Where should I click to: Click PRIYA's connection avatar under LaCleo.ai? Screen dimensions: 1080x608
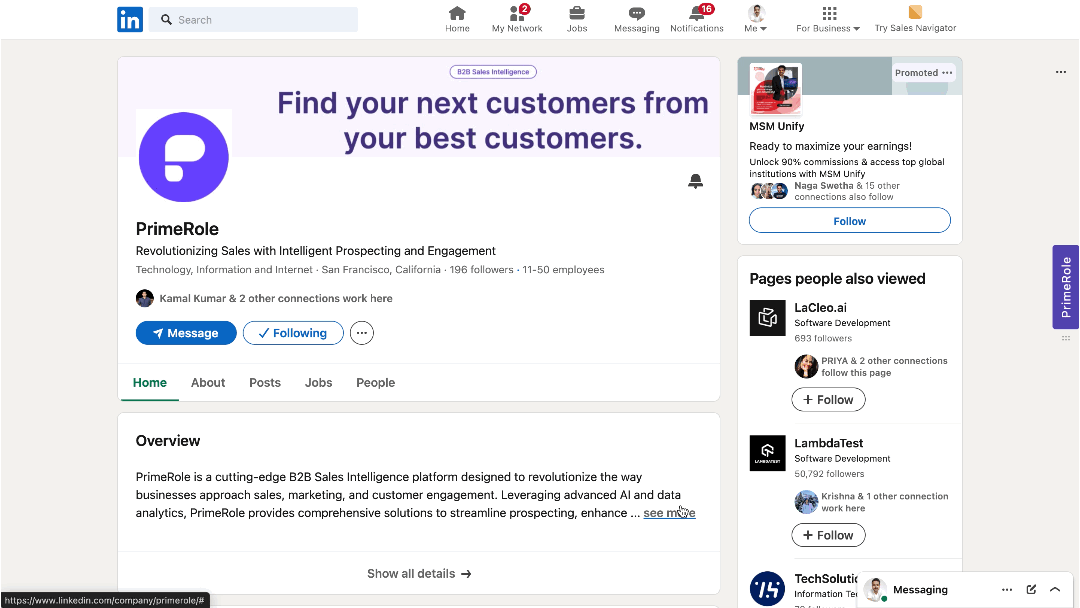pyautogui.click(x=806, y=366)
